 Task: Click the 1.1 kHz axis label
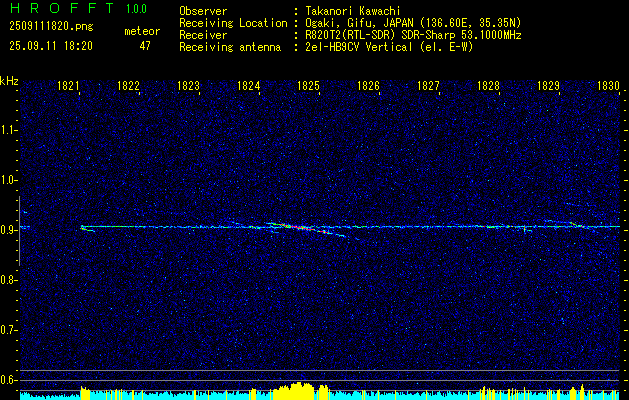pos(9,130)
